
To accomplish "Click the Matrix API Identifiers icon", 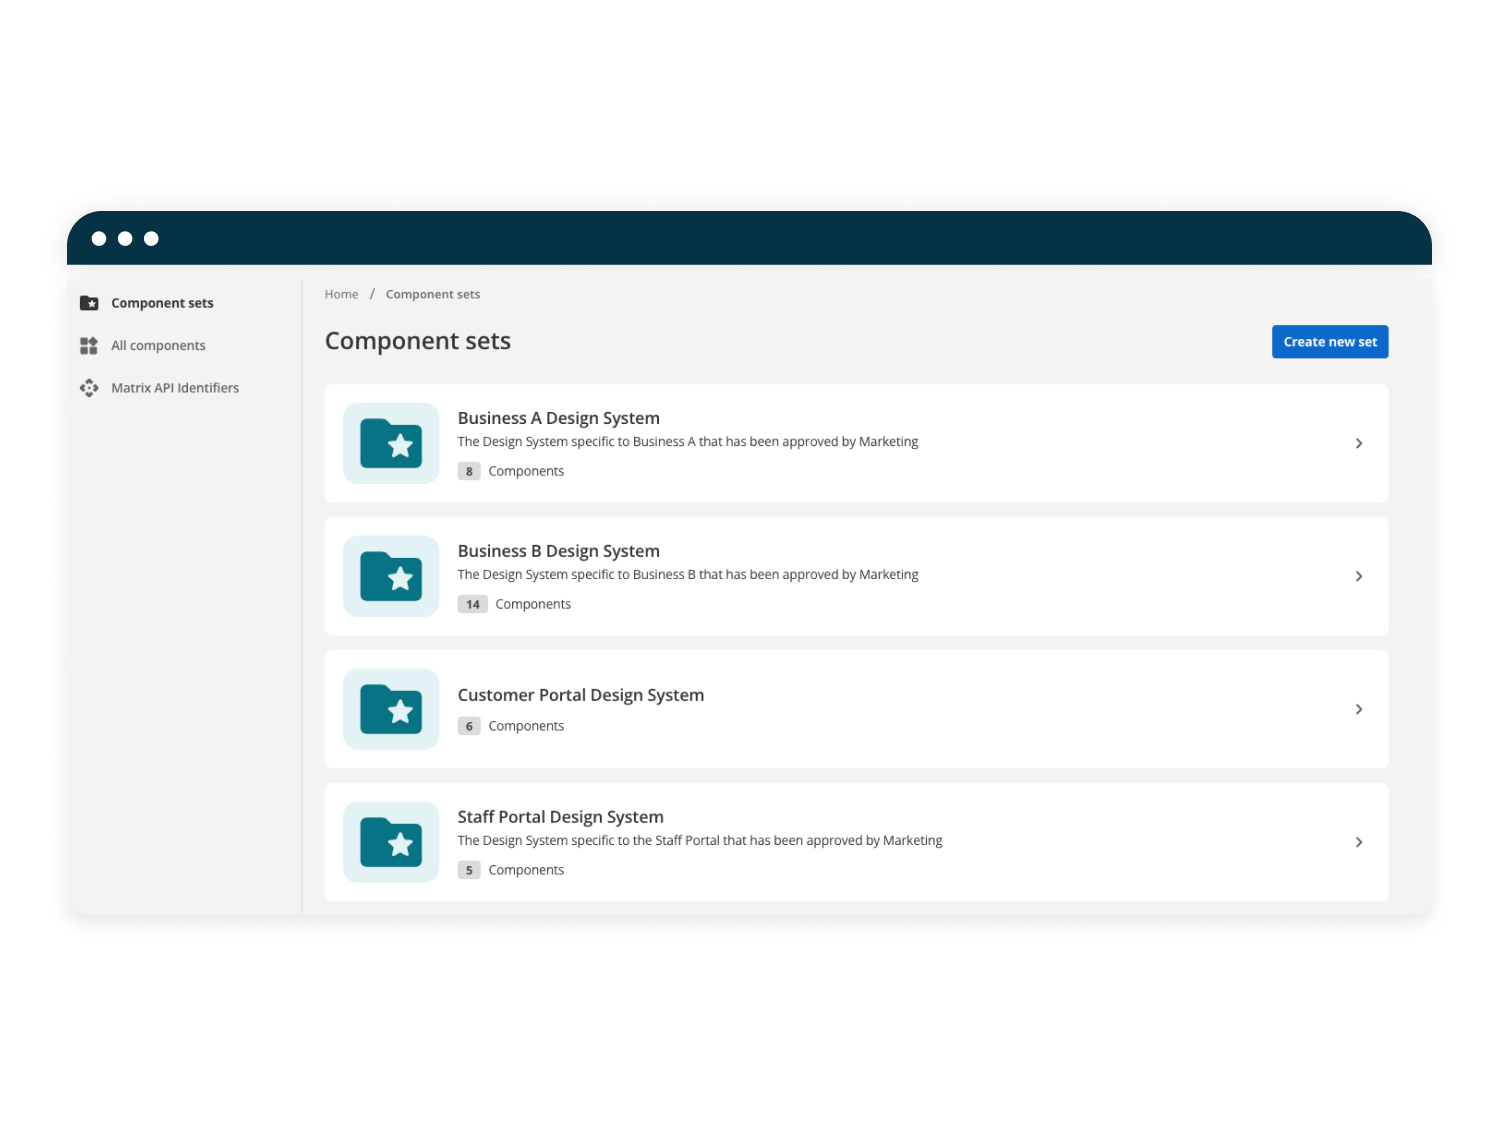I will click(89, 388).
